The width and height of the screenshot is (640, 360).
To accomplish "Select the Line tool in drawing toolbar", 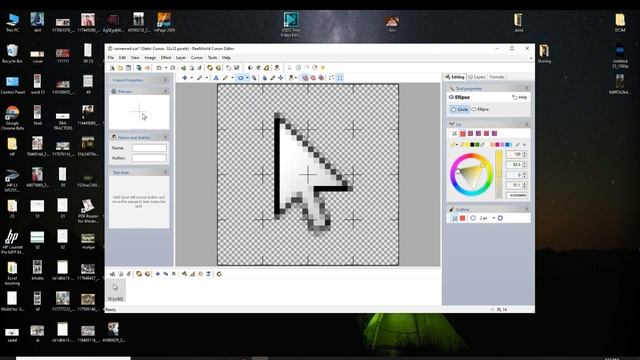I will pos(199,78).
